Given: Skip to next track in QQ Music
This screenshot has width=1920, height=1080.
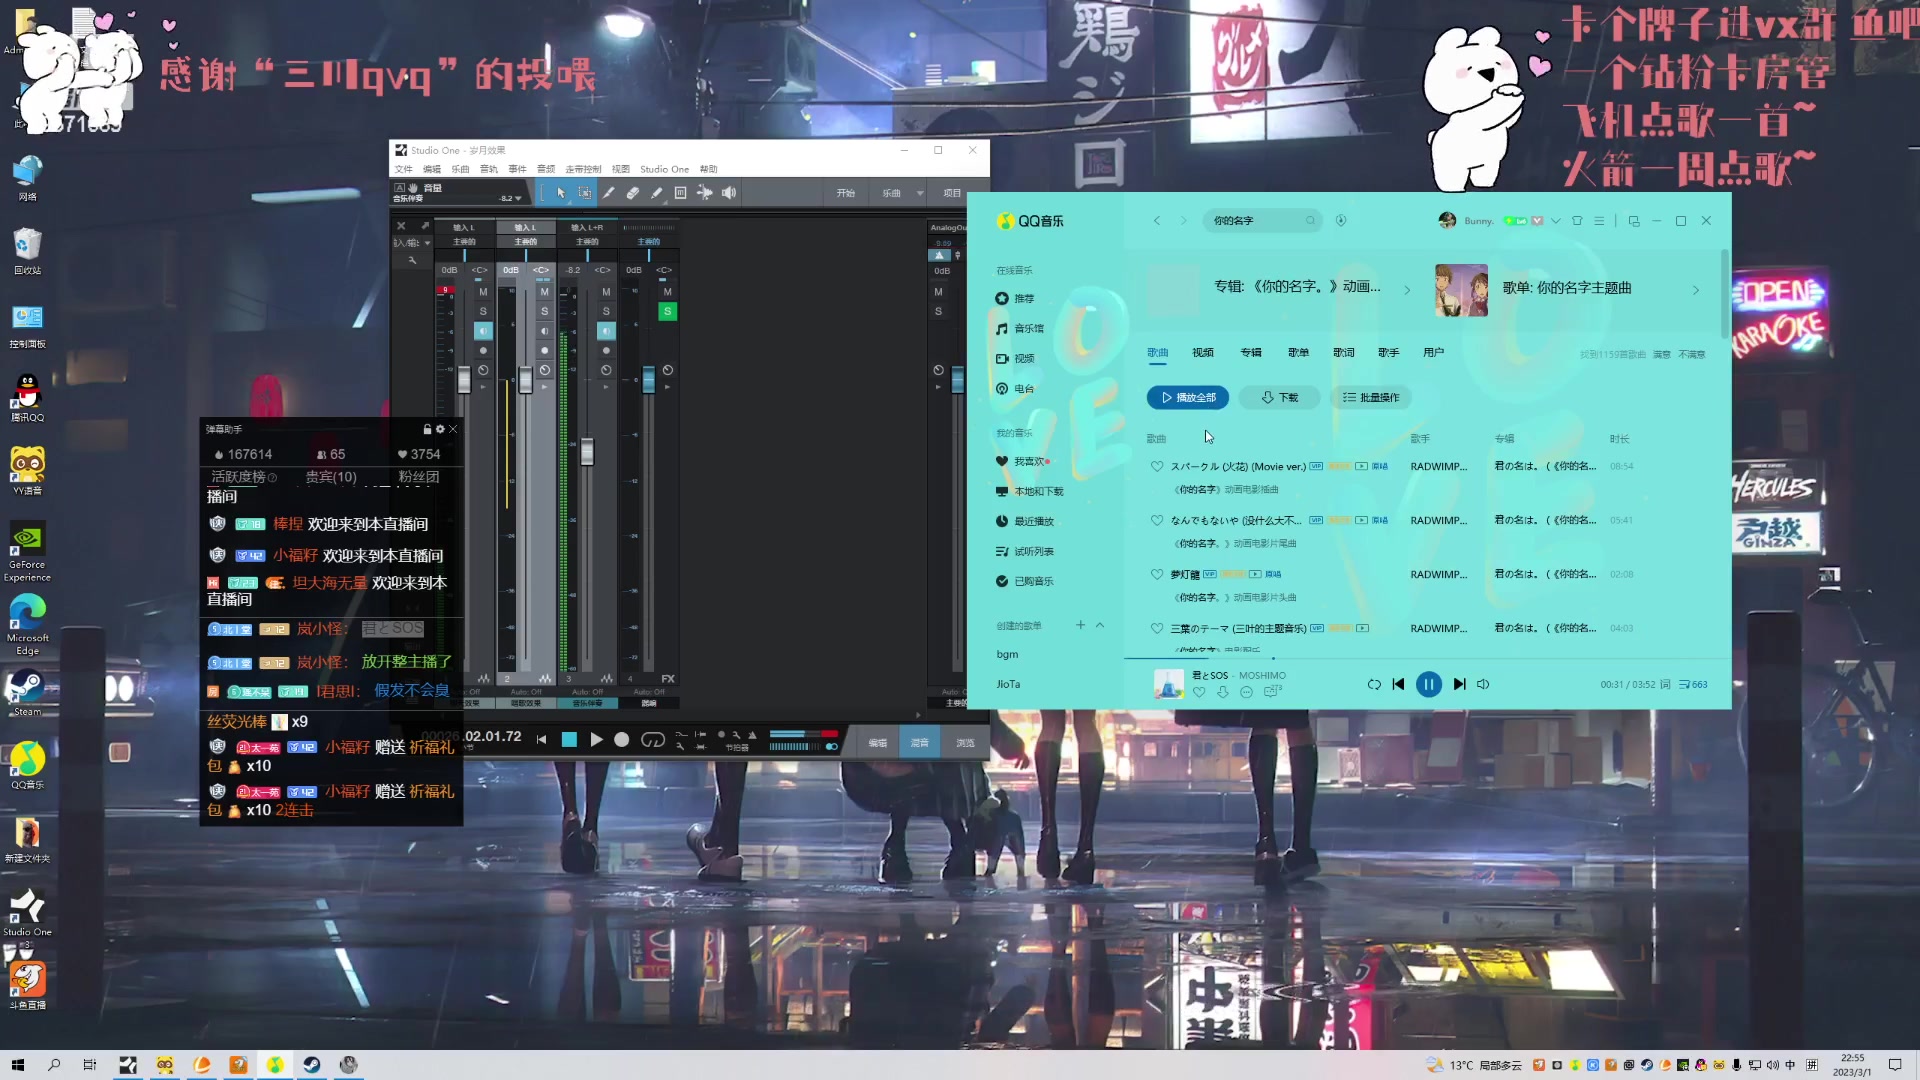Looking at the screenshot, I should point(1459,684).
